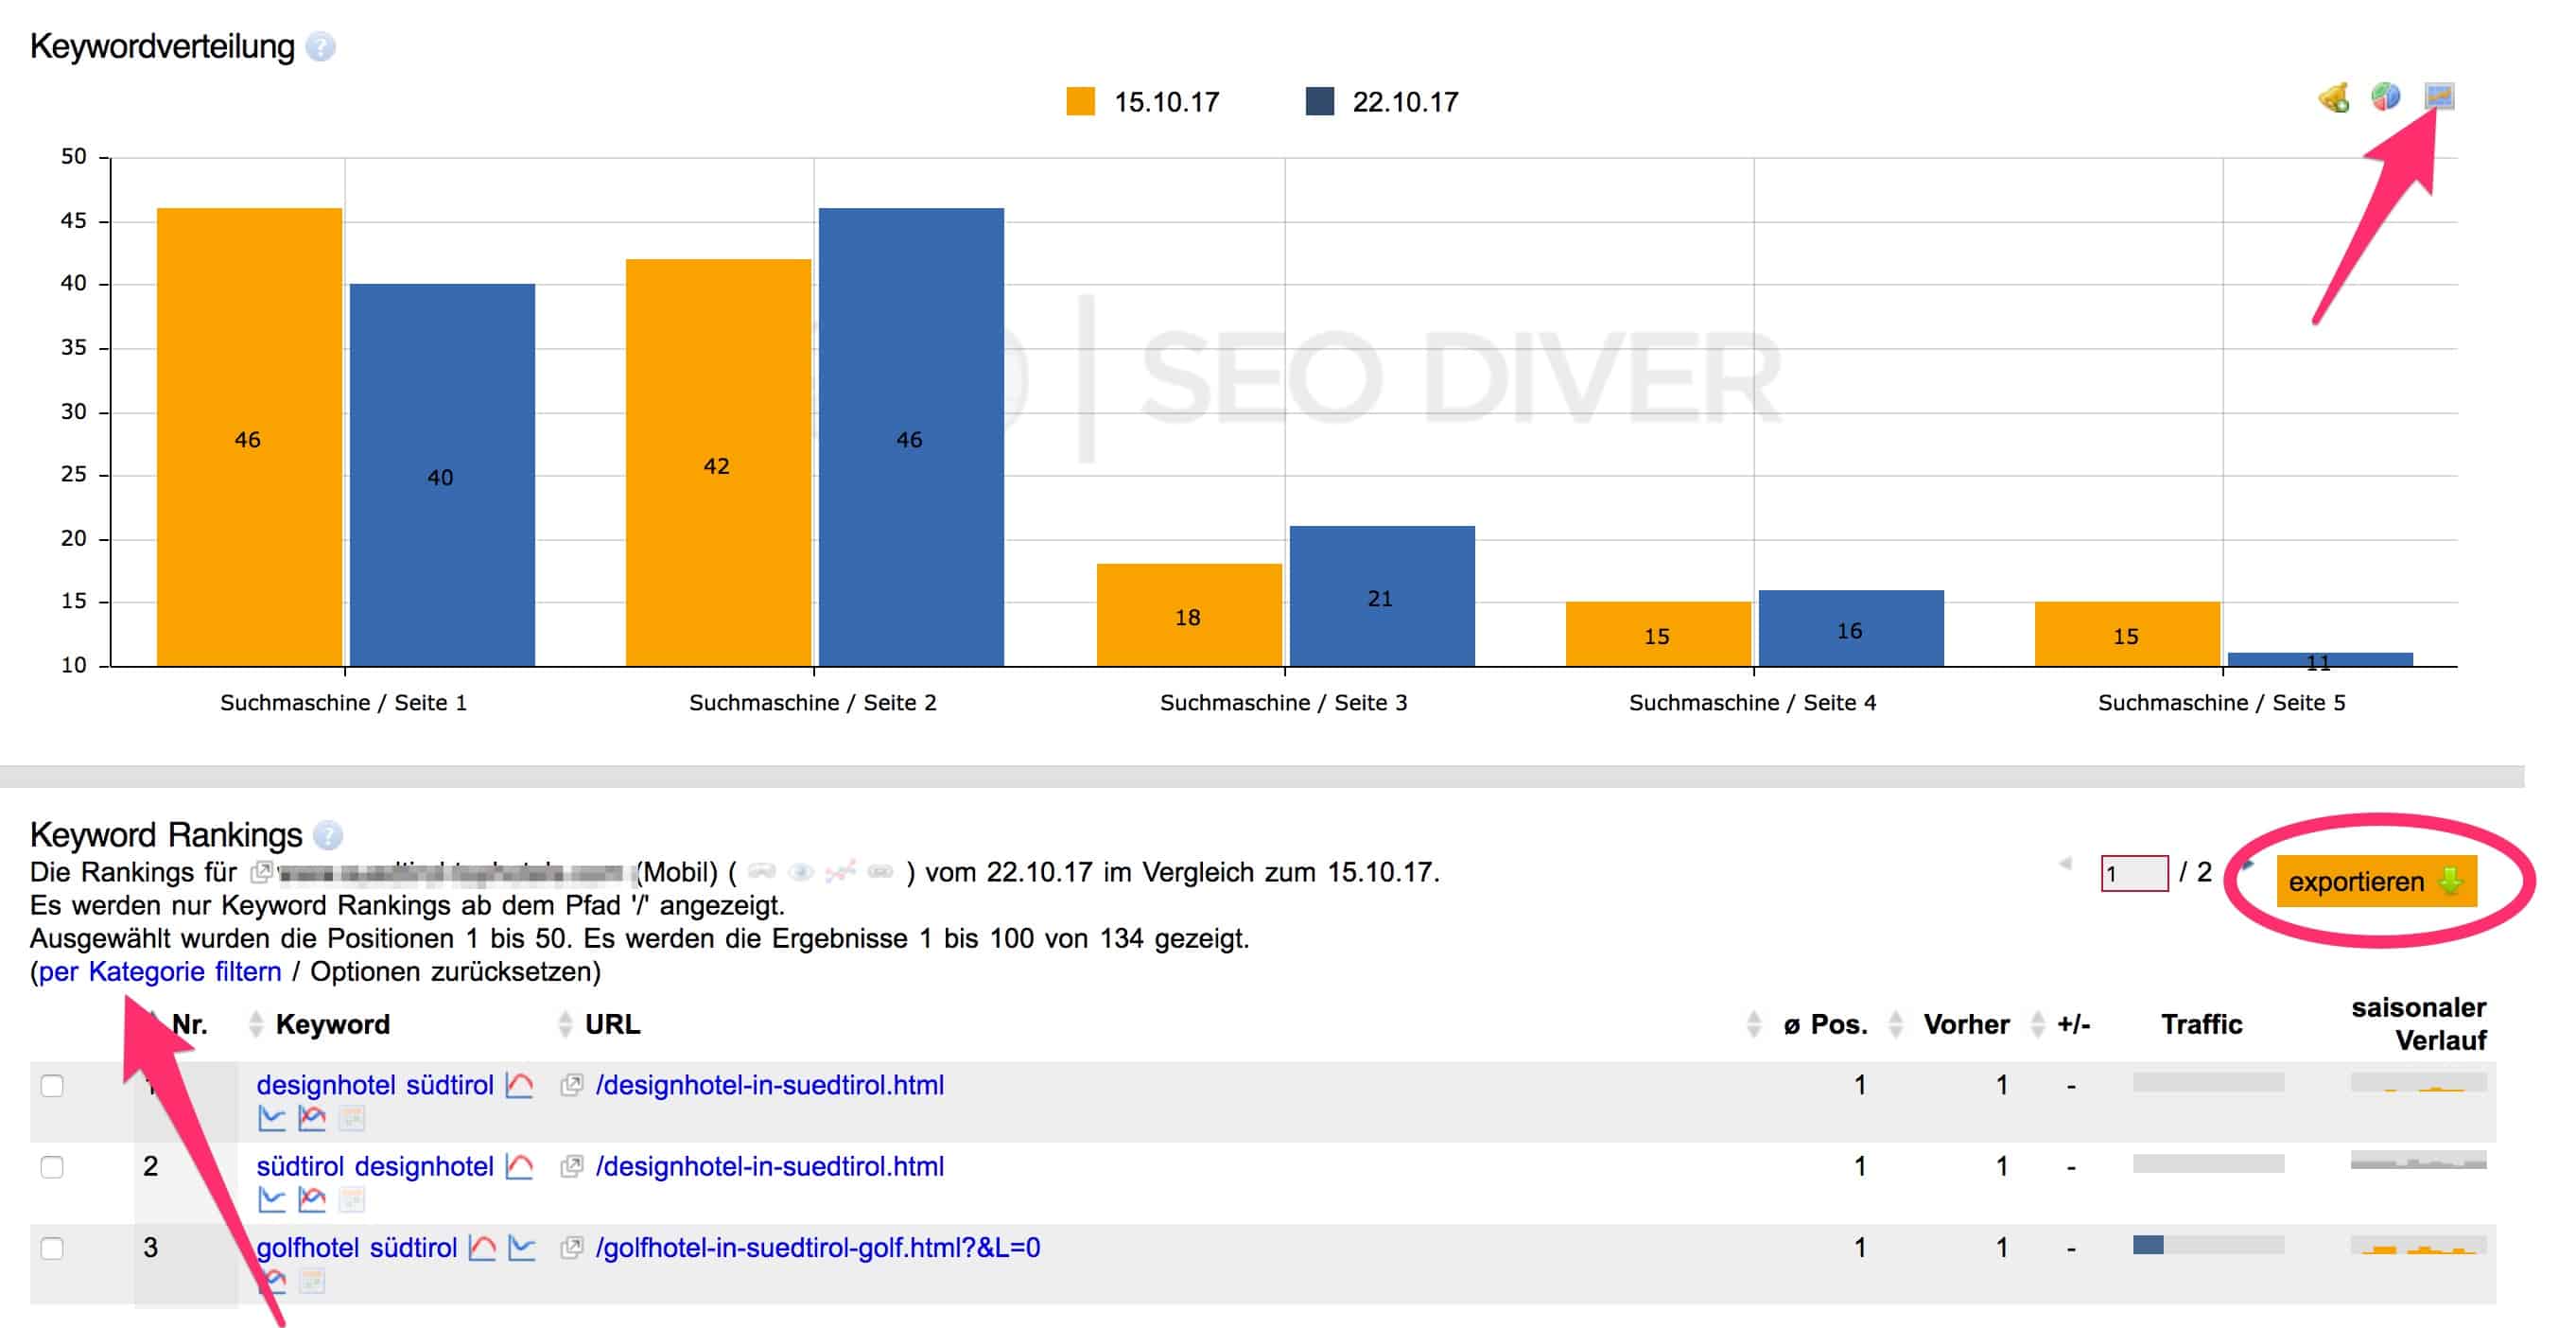Toggle the 15.10.17 legend series
The height and width of the screenshot is (1328, 2576).
(1143, 102)
